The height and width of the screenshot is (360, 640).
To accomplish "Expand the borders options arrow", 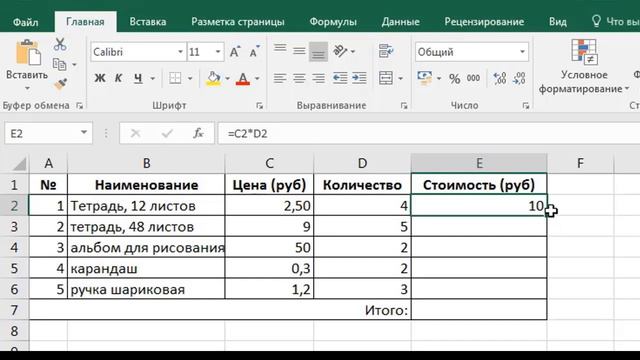I will pyautogui.click(x=190, y=78).
